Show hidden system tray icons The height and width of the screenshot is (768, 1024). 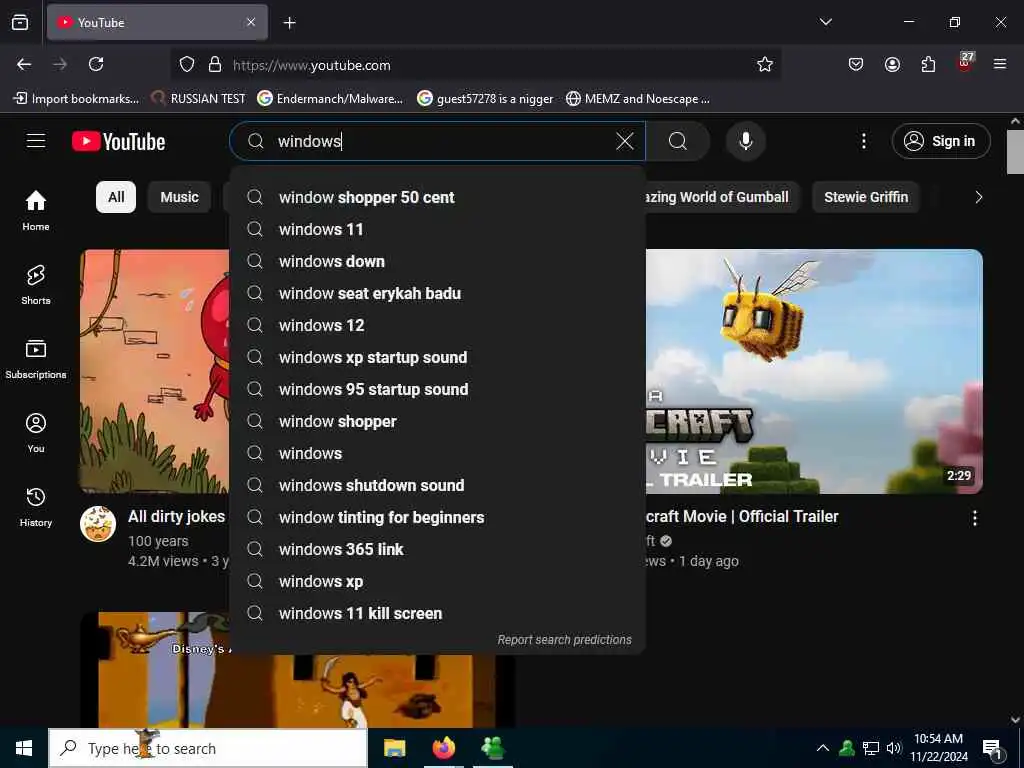(823, 748)
